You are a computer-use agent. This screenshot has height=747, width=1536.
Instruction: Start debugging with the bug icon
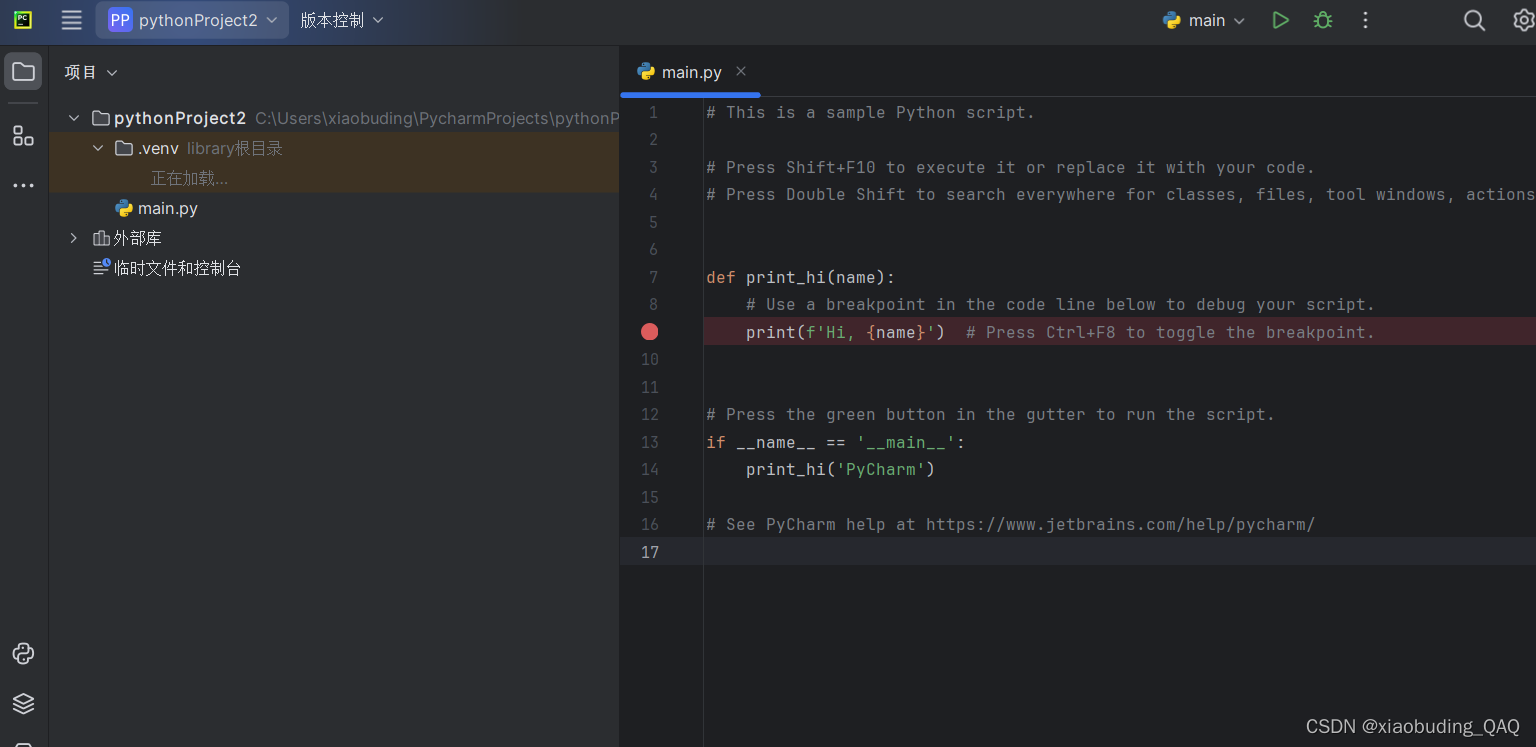(1323, 20)
